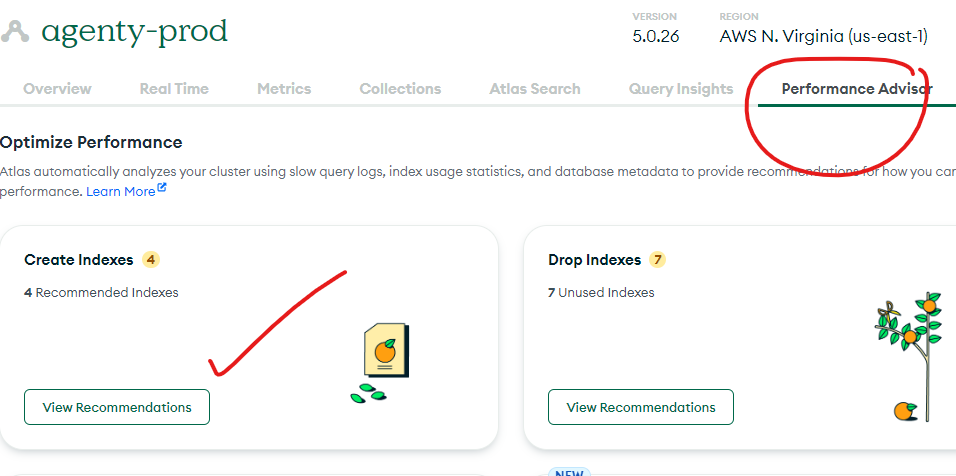
Task: Select the Collections tab
Action: (x=400, y=89)
